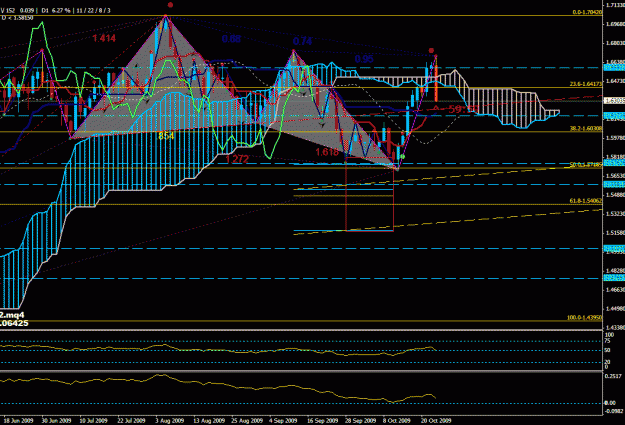Click the 28 Sep 2009 date label
Viewport: 625px width, 425px height.
tap(361, 421)
